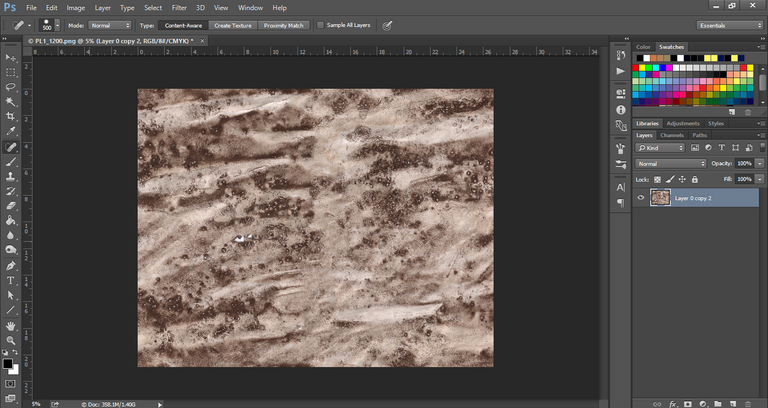Hide Layer 0 copy 2 using eye icon
Viewport: 768px width, 408px height.
640,198
